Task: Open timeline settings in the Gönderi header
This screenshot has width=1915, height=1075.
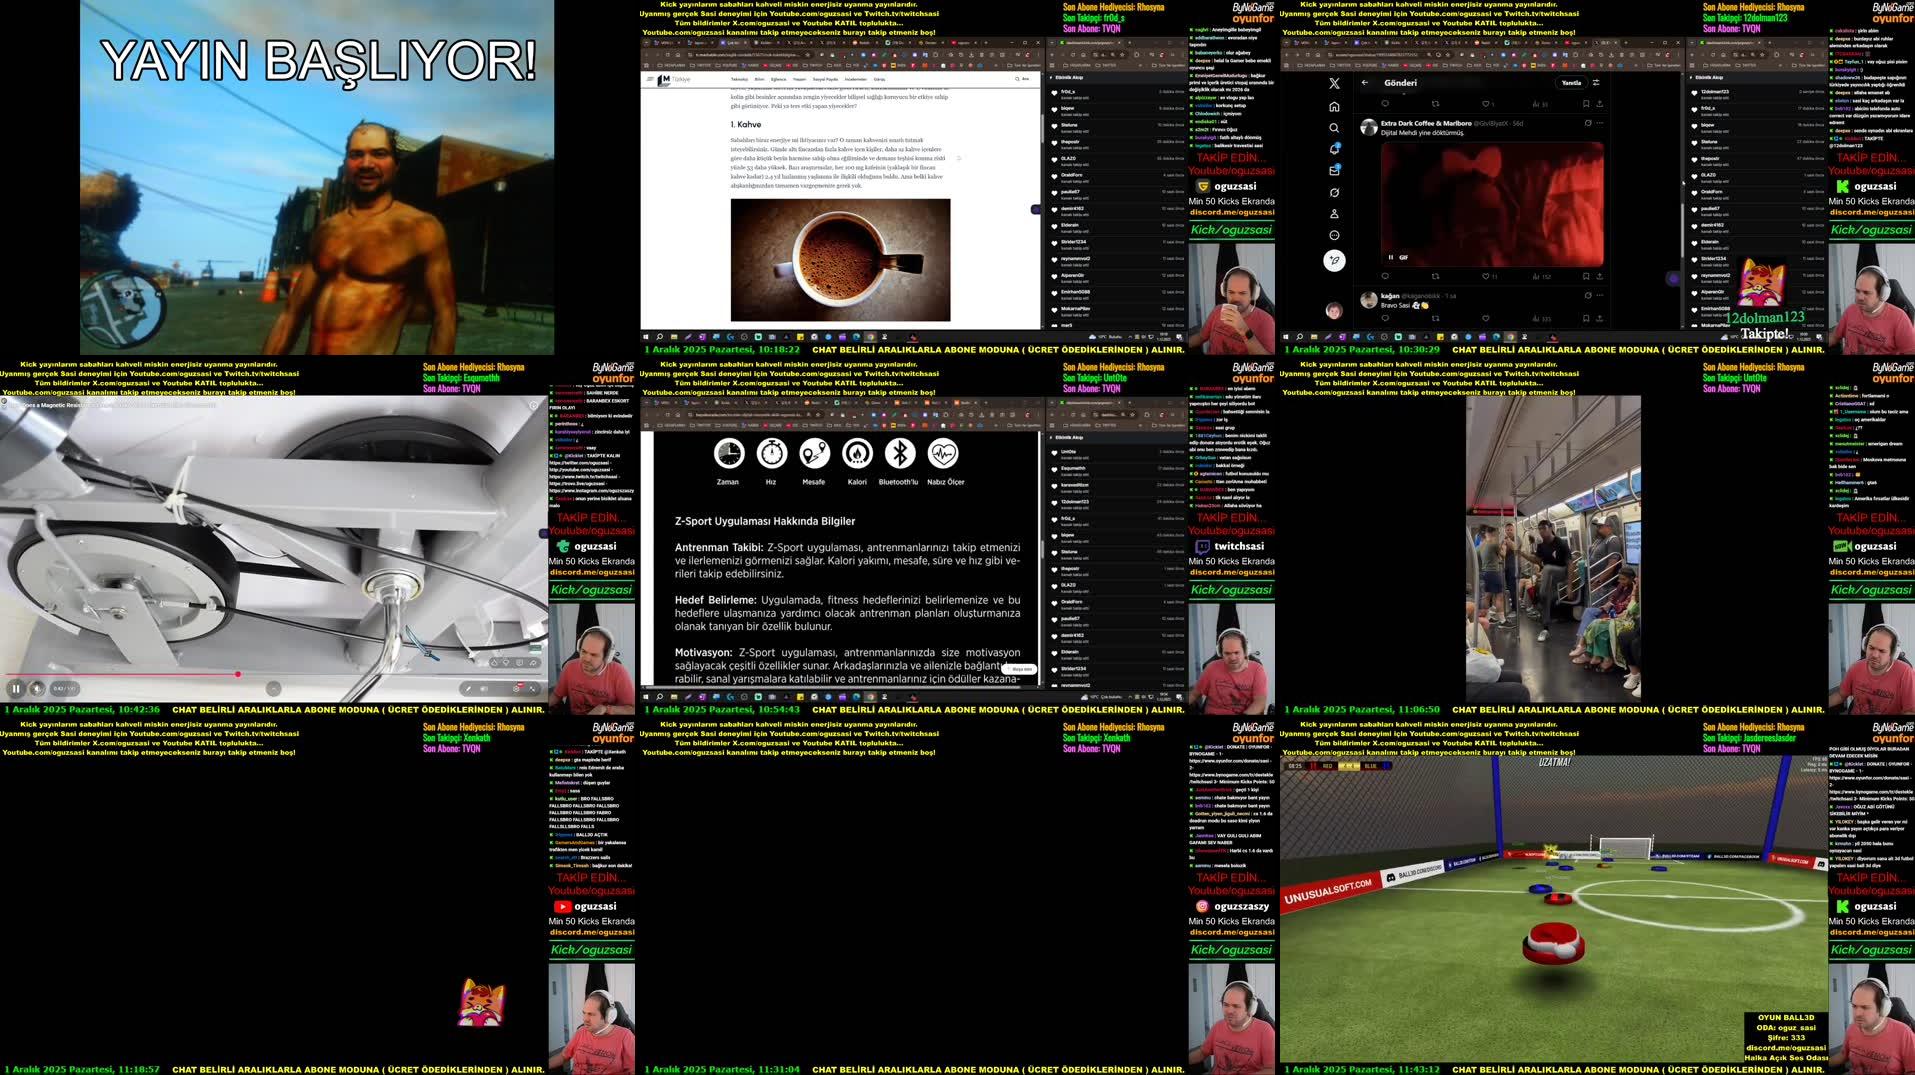Action: pyautogui.click(x=1596, y=83)
